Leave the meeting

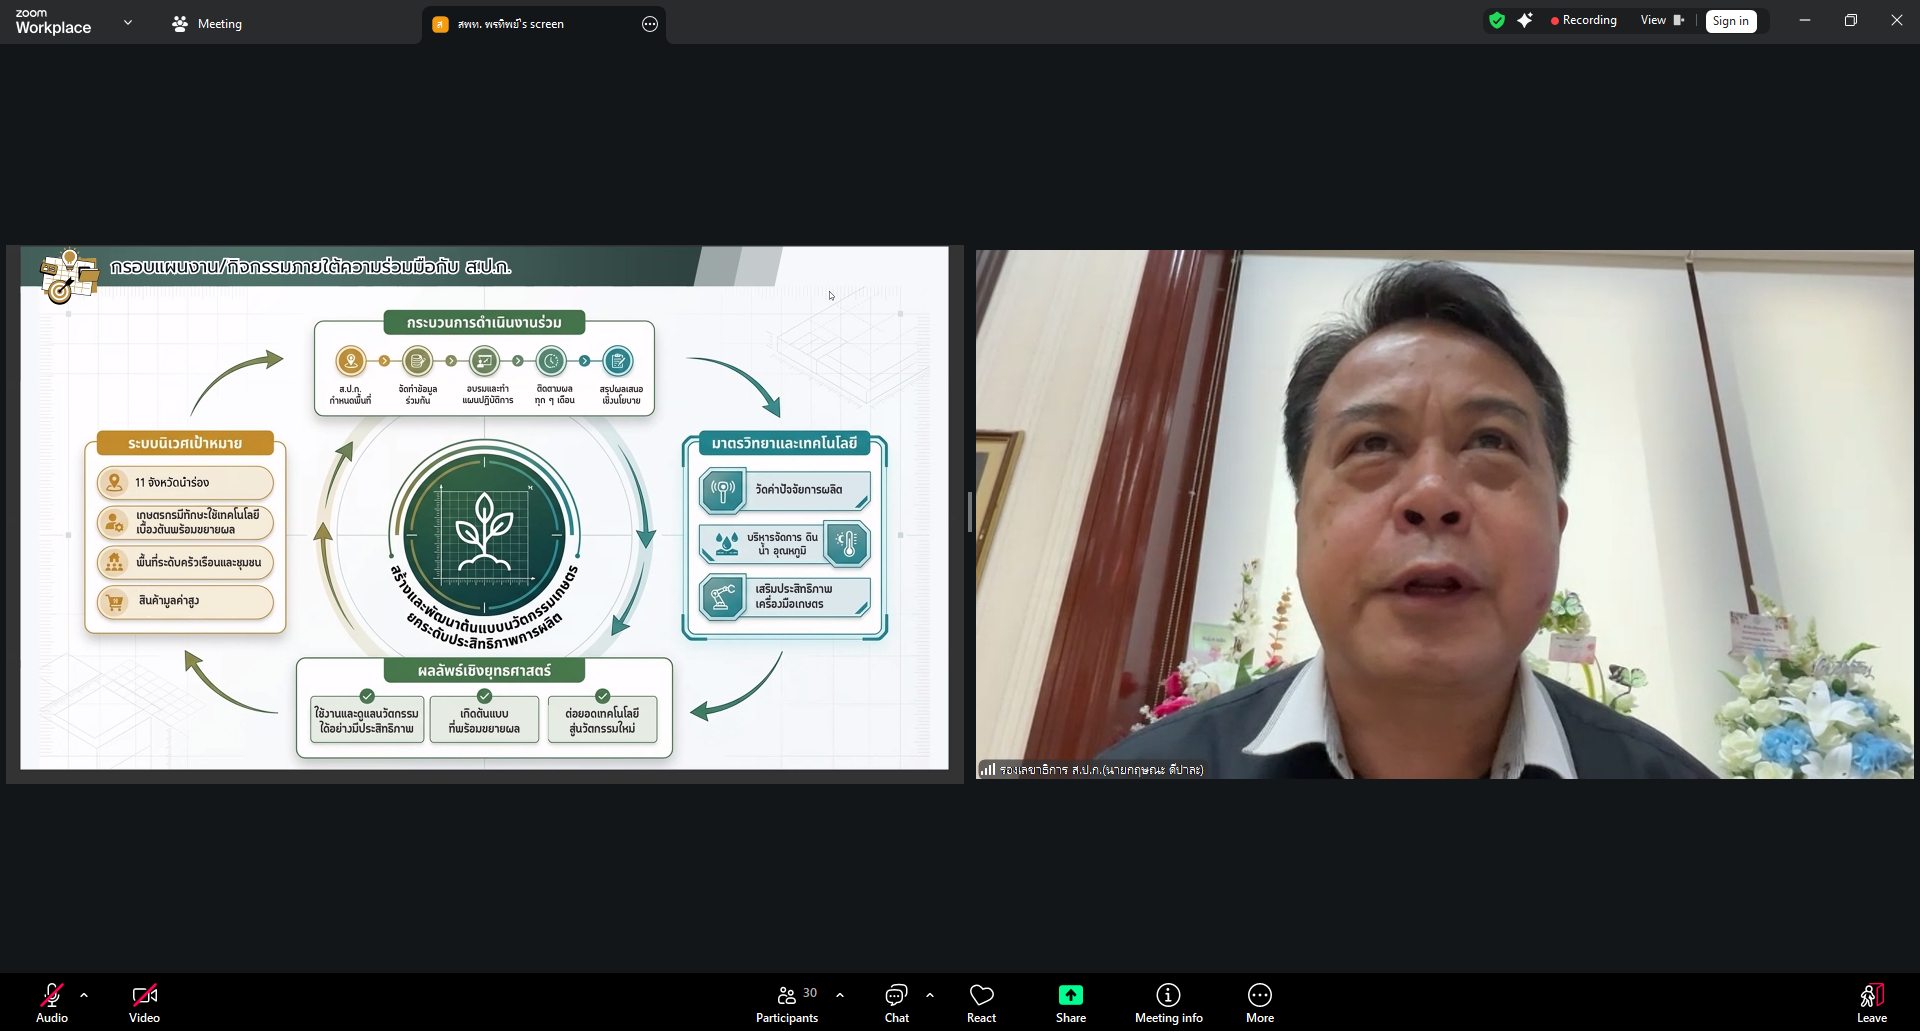coord(1871,1002)
